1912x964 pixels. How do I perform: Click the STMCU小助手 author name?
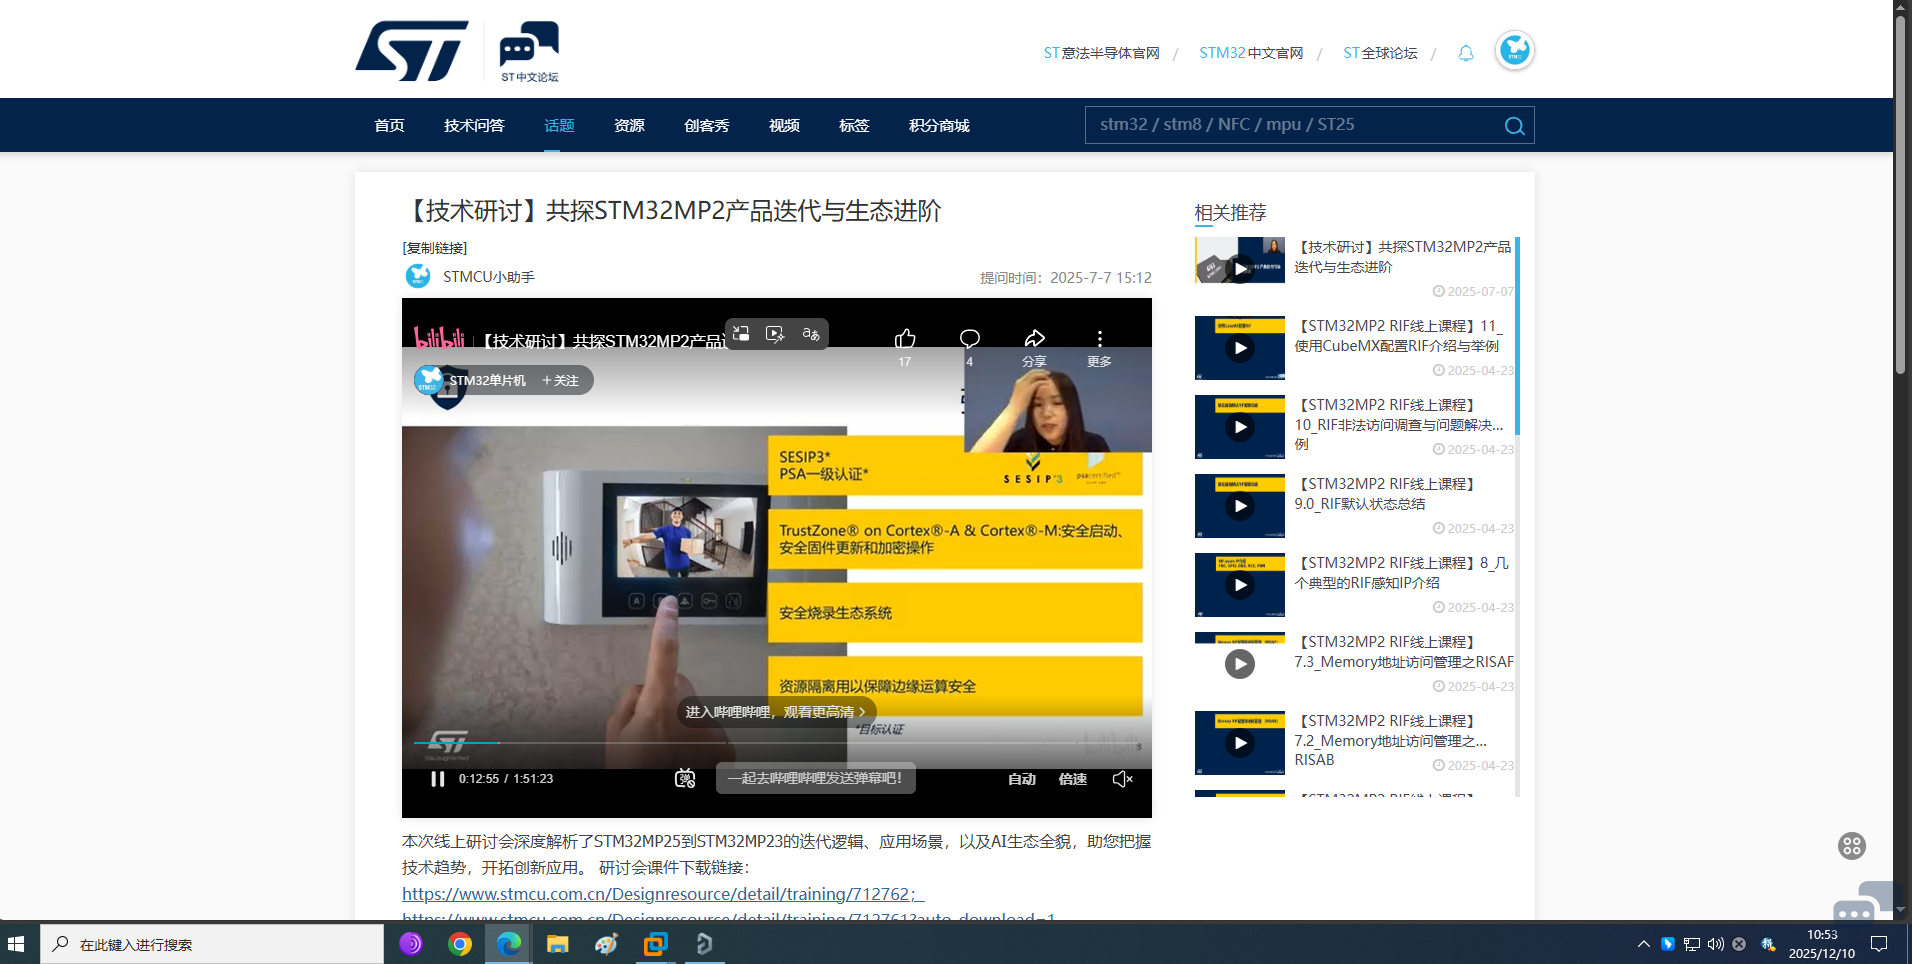[489, 277]
